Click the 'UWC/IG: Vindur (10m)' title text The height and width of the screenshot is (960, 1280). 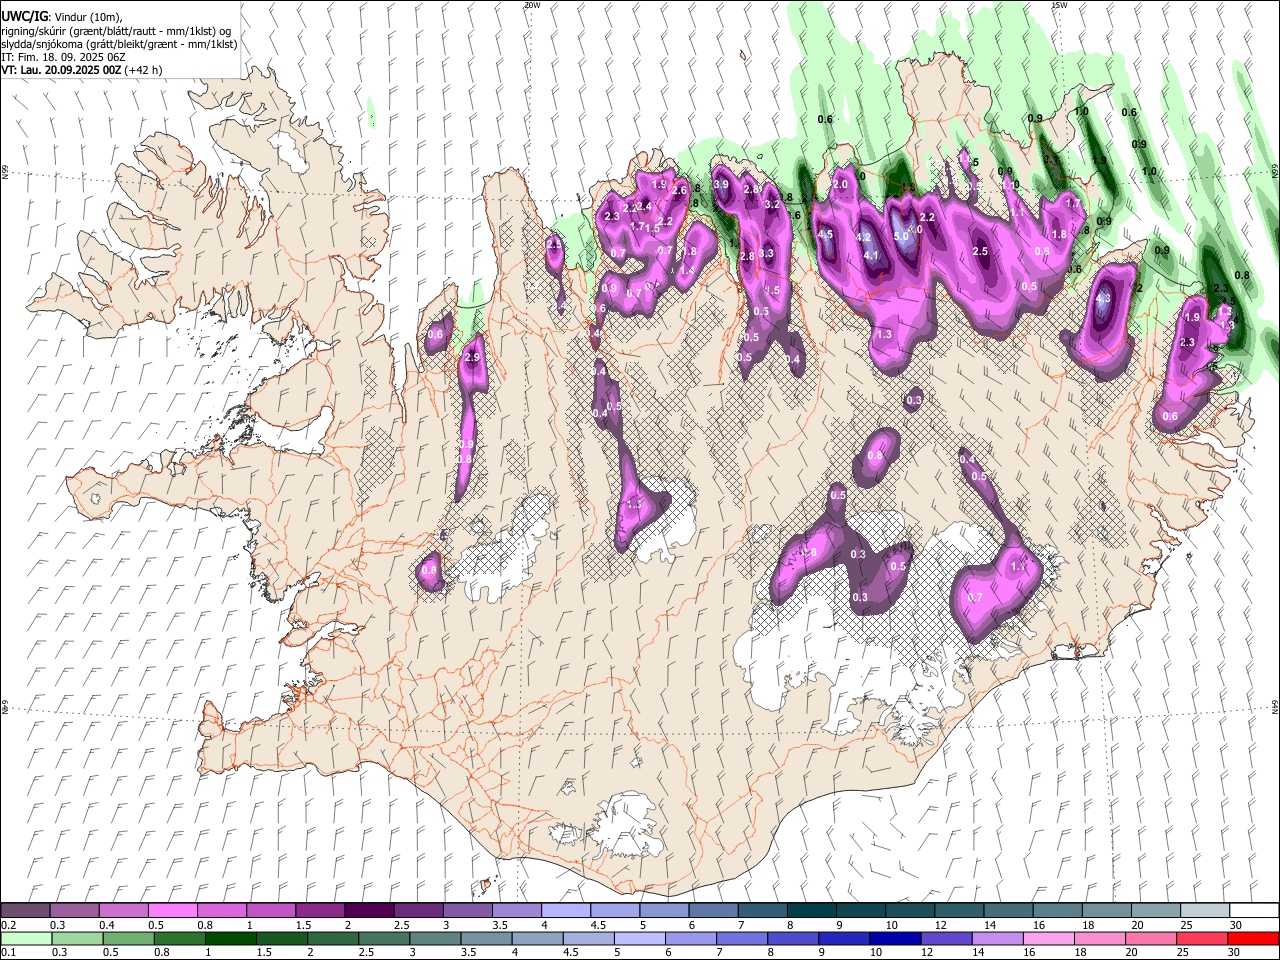tap(61, 16)
